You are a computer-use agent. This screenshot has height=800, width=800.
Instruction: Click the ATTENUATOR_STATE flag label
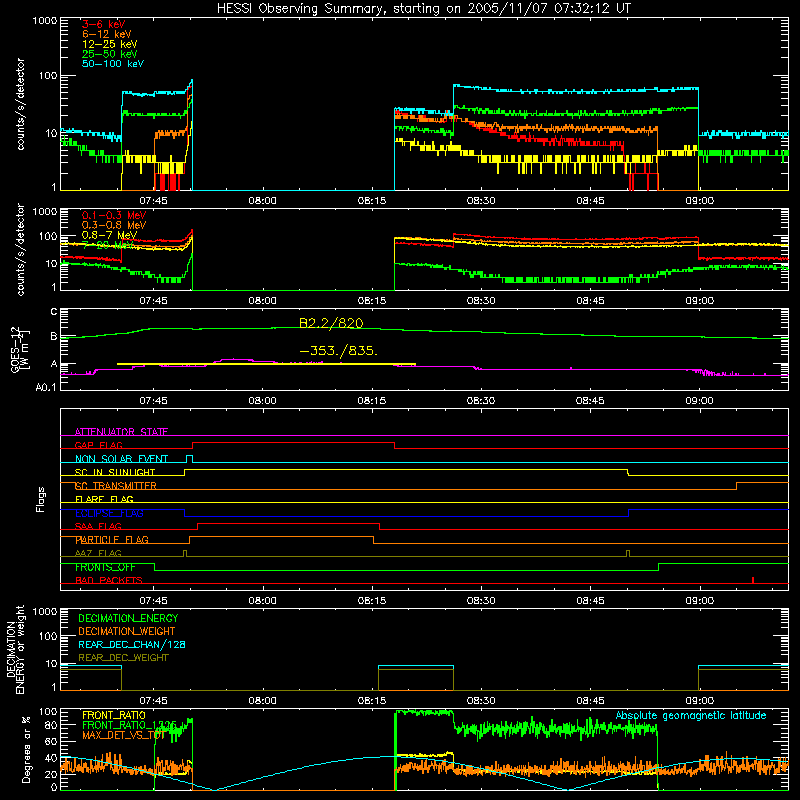click(121, 432)
